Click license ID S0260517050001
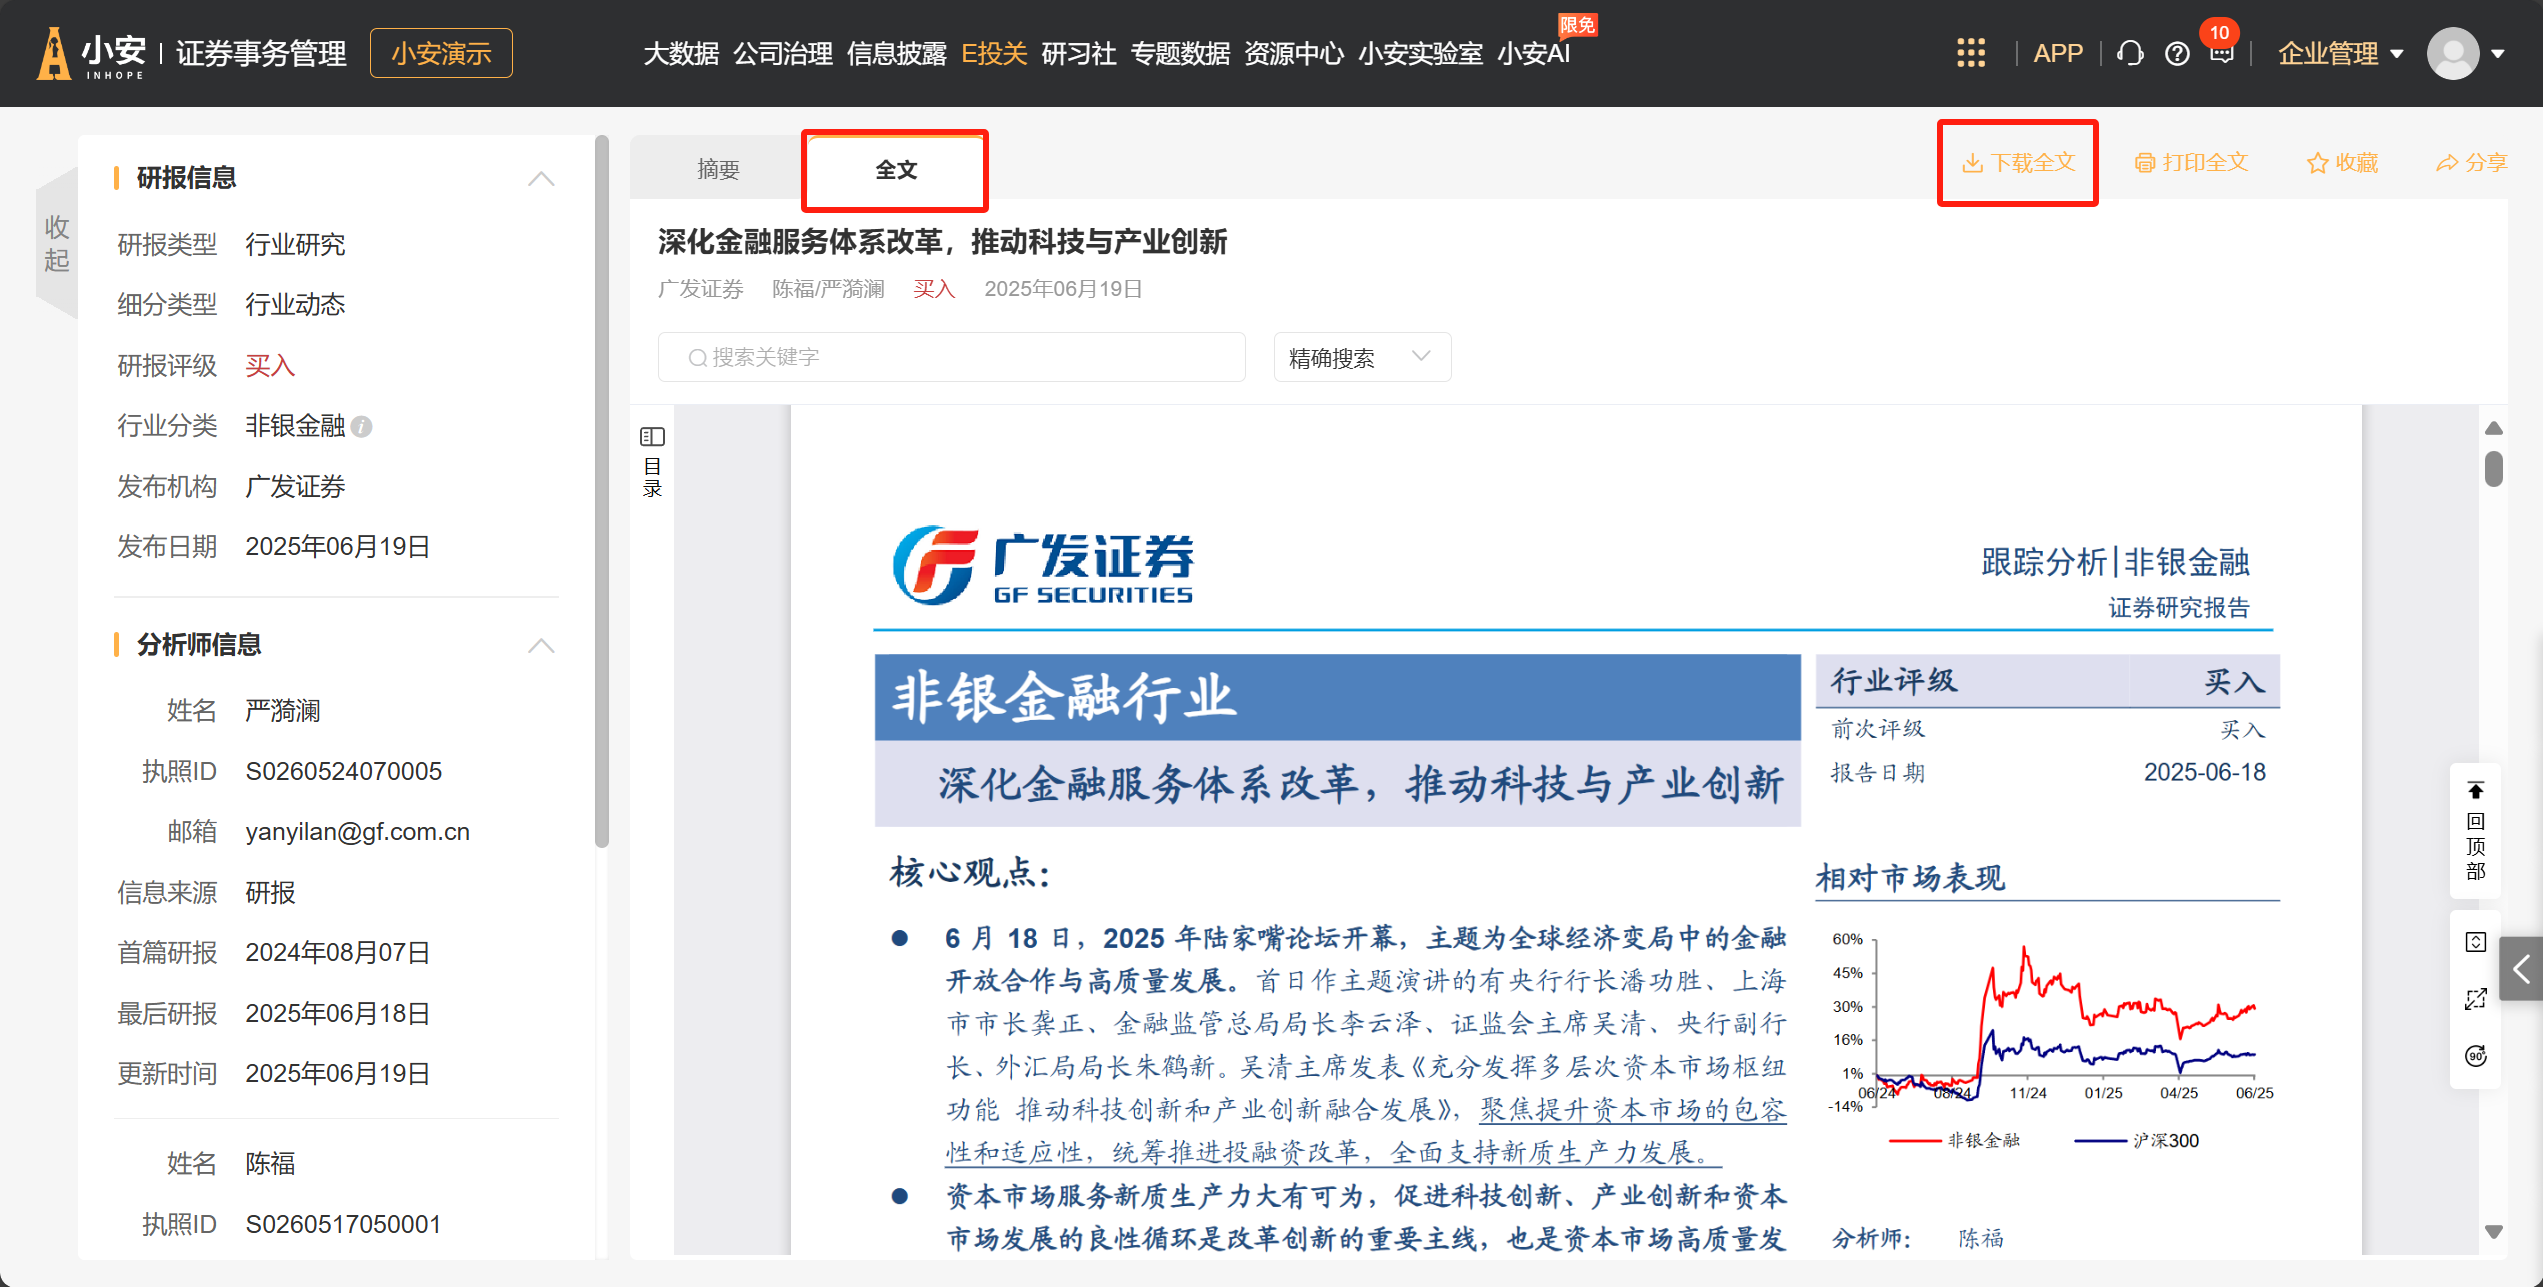The image size is (2543, 1287). [343, 1225]
